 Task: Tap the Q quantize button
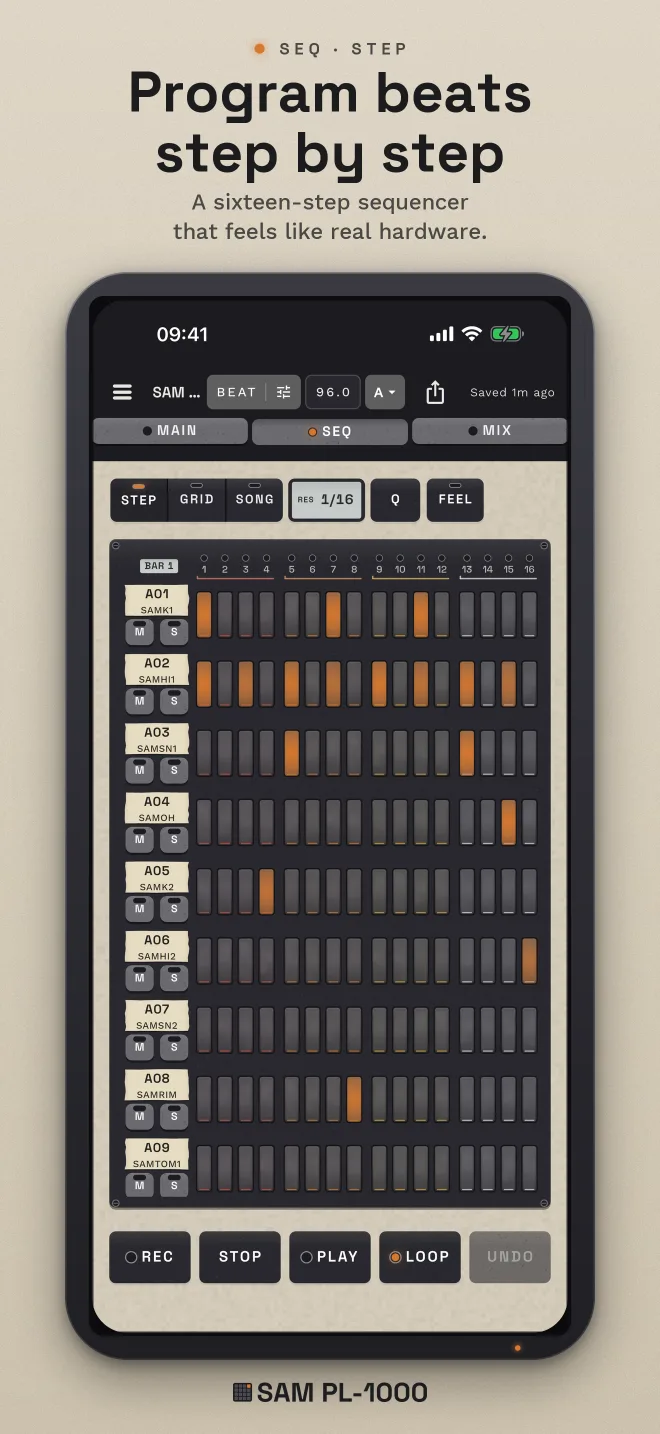tap(395, 499)
